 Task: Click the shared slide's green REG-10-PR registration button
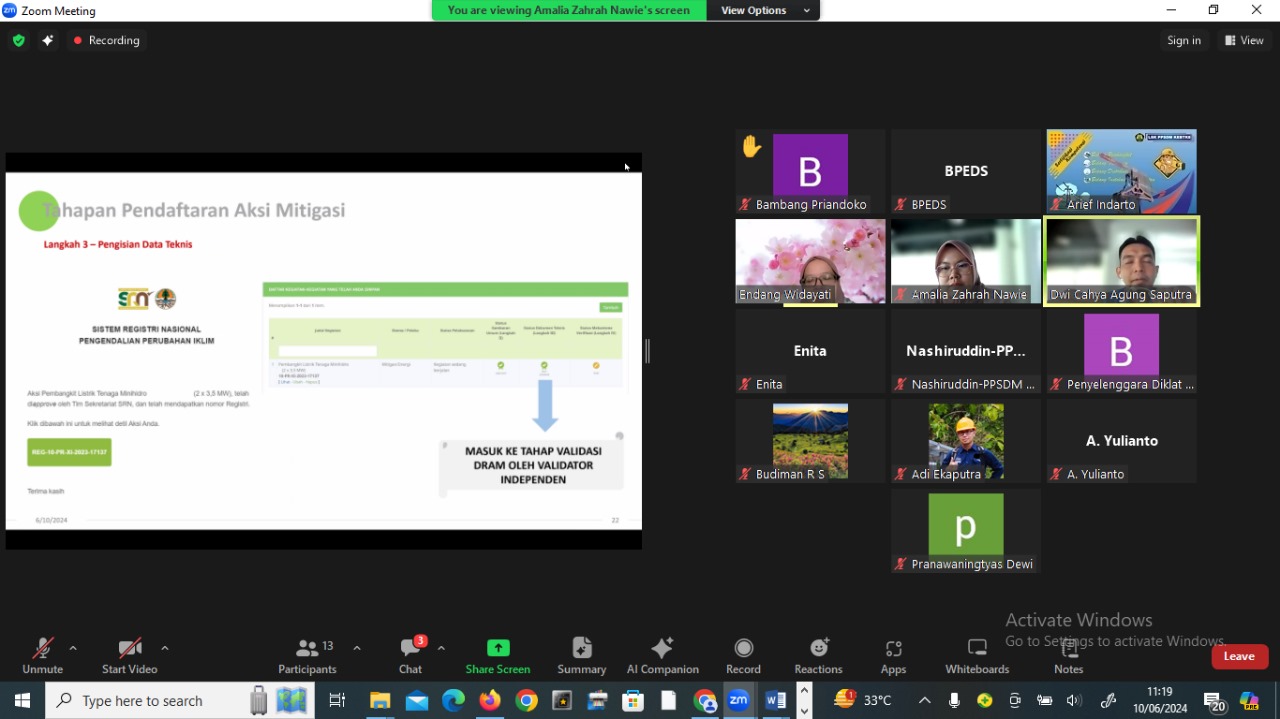click(x=70, y=452)
